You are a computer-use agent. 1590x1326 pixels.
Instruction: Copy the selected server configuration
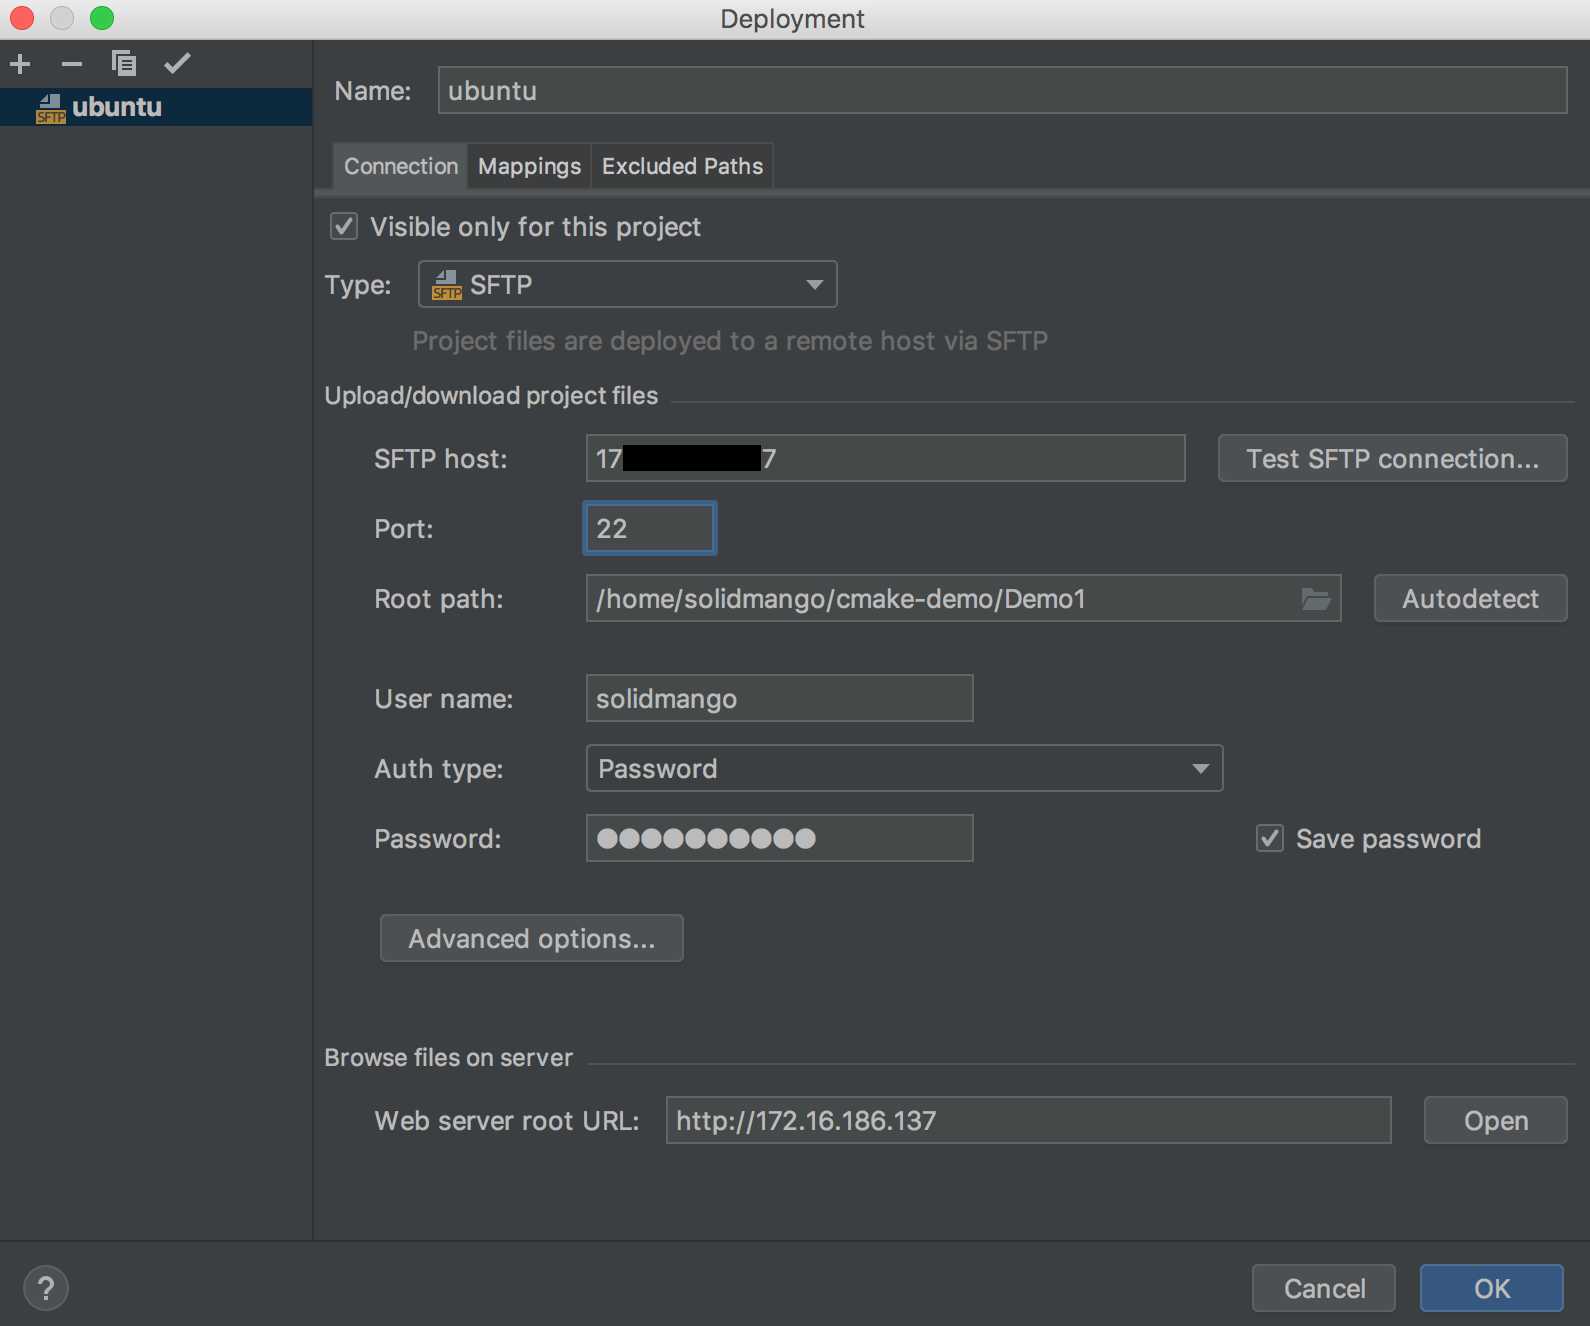pyautogui.click(x=124, y=64)
